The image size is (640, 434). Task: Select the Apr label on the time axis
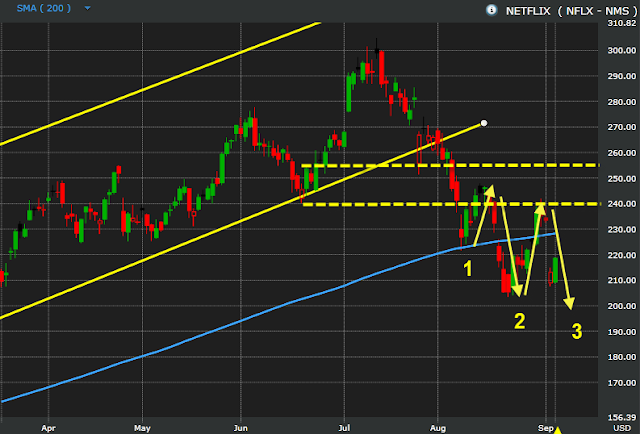(x=48, y=428)
